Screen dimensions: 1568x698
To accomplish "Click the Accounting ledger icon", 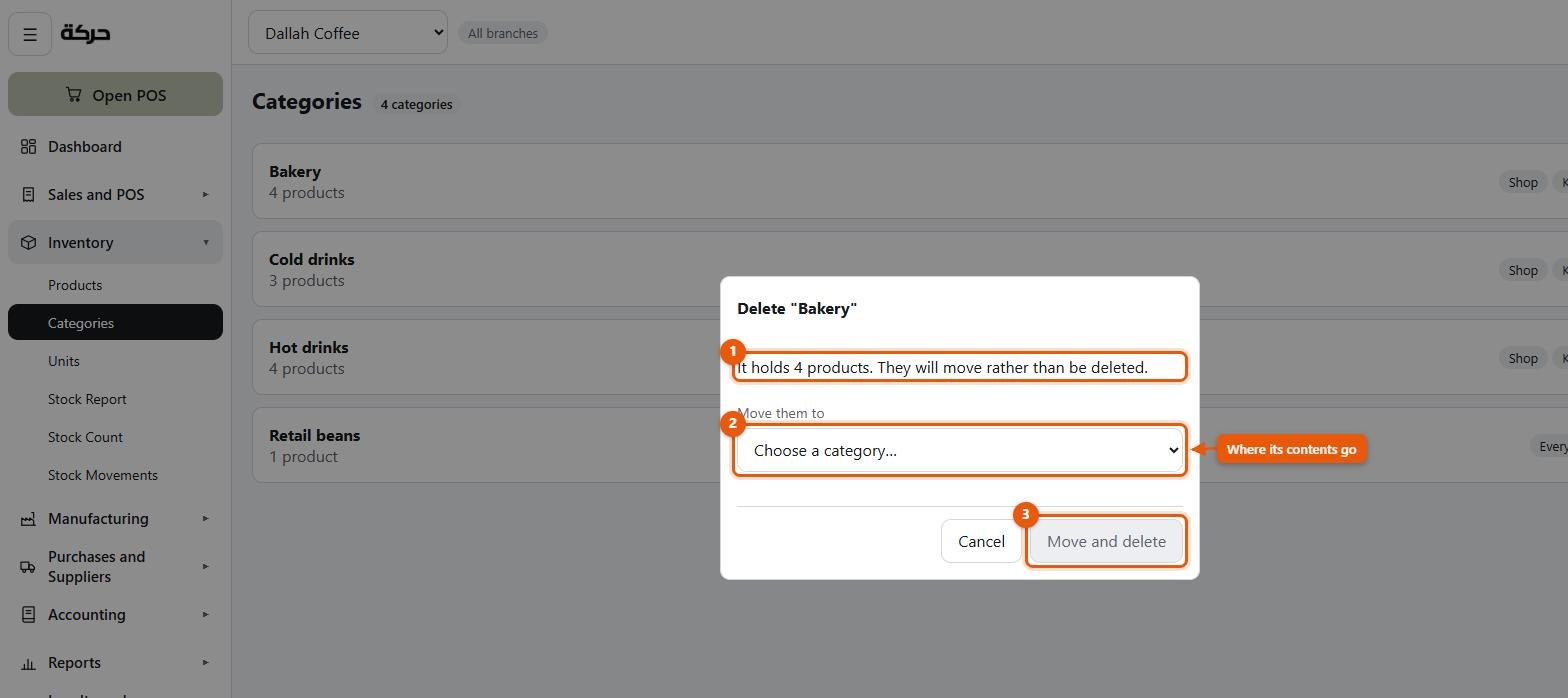I will click(x=28, y=615).
